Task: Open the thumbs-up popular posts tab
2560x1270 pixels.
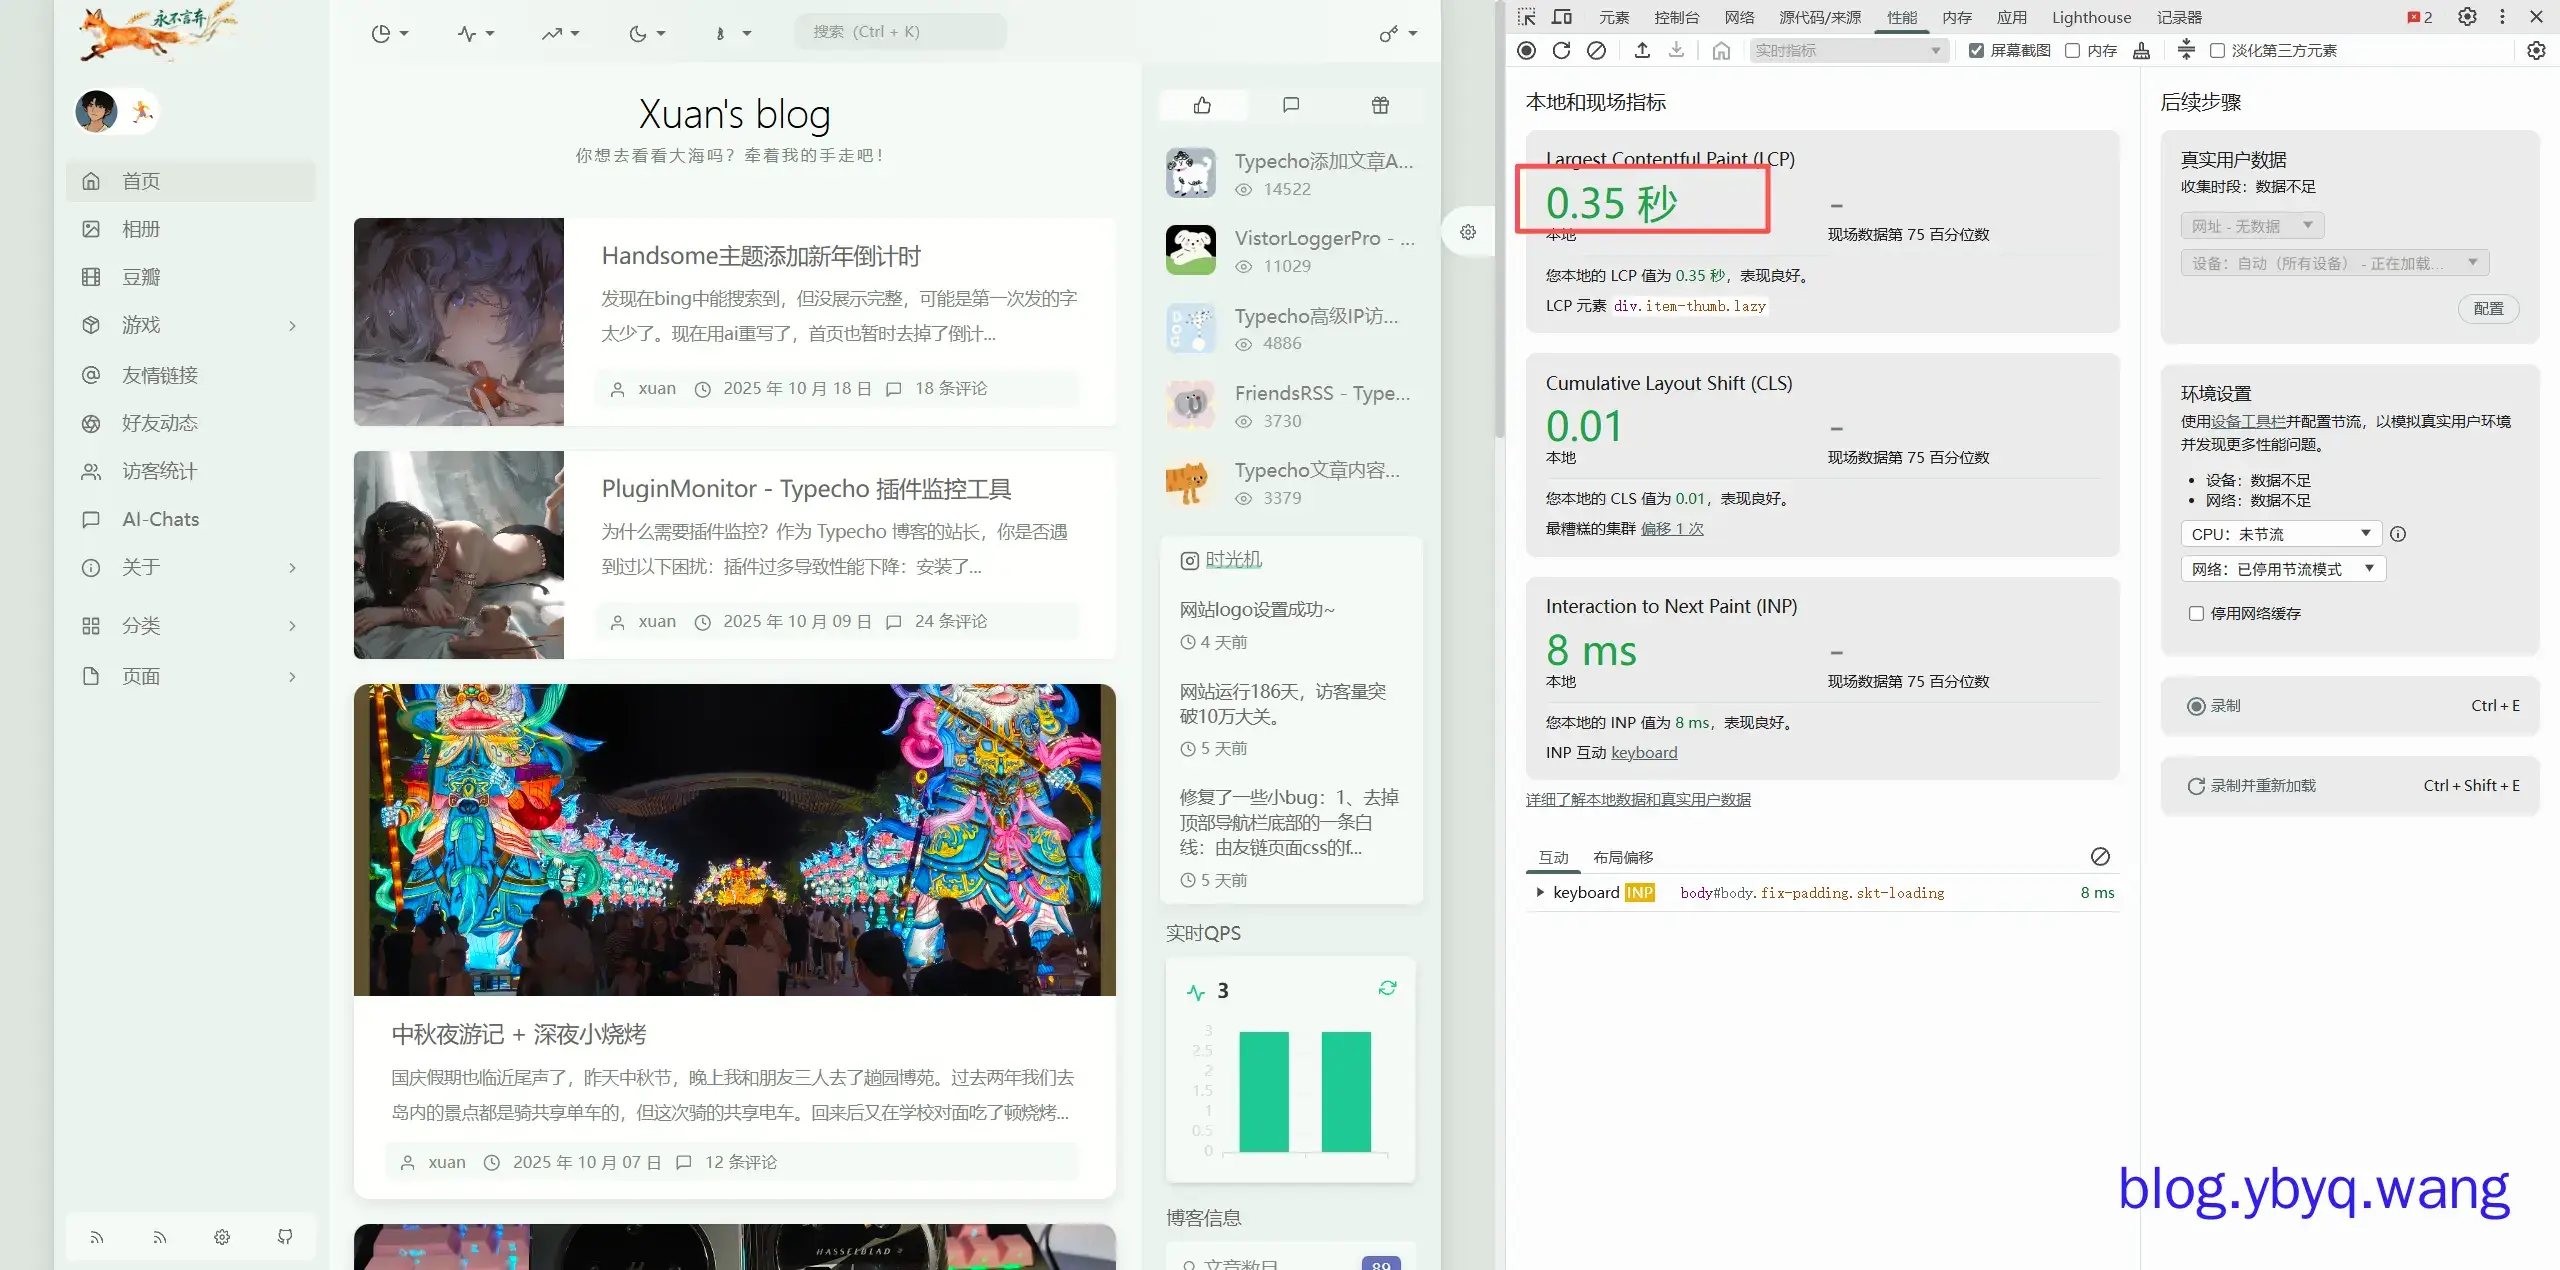Action: pyautogui.click(x=1202, y=105)
